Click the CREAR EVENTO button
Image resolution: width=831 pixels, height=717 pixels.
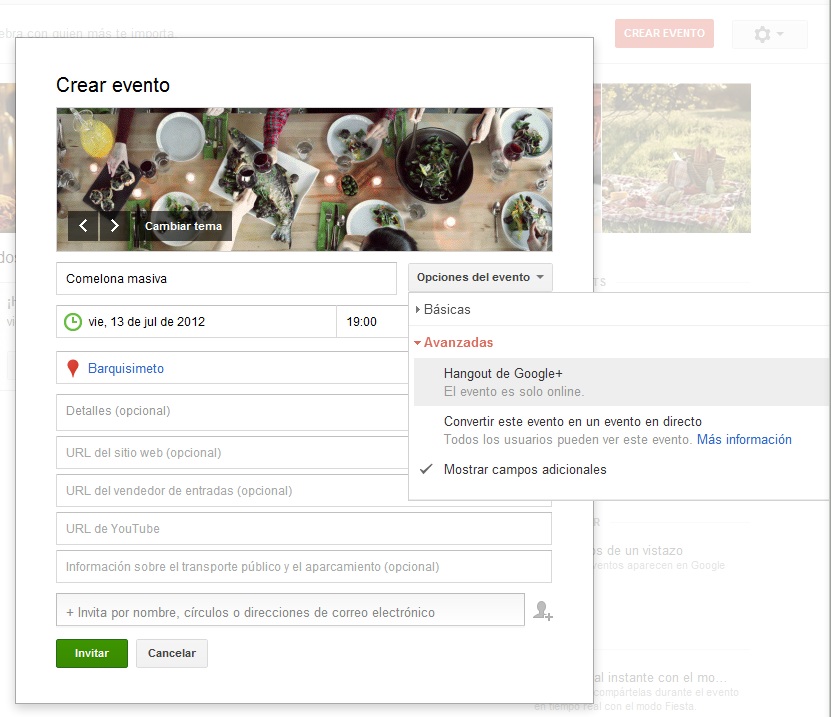coord(663,33)
